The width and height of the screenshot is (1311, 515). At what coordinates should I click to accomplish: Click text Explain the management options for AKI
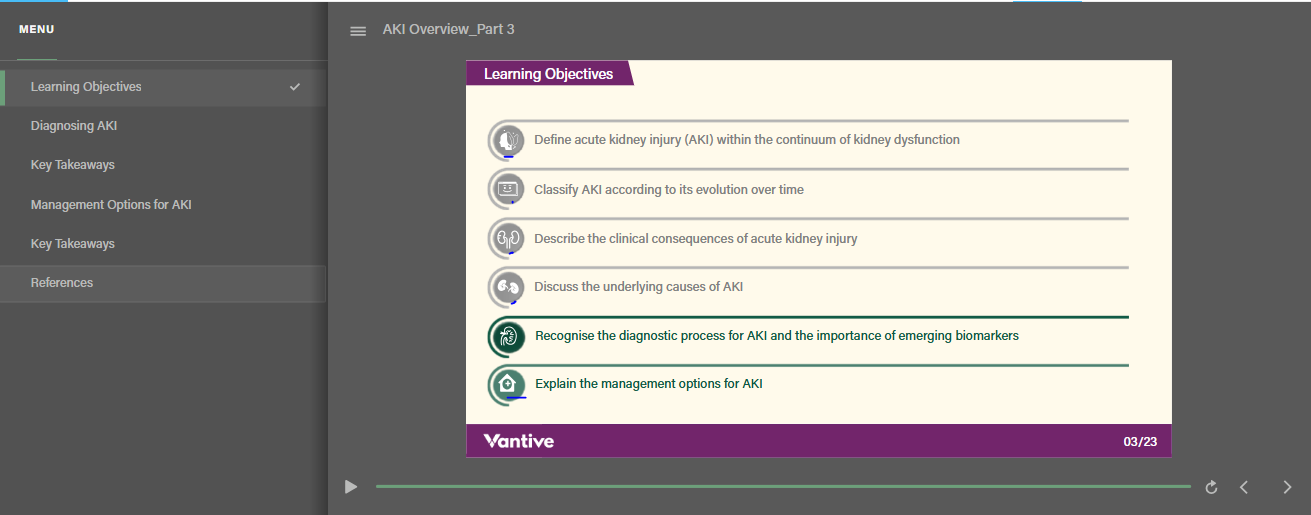(648, 384)
